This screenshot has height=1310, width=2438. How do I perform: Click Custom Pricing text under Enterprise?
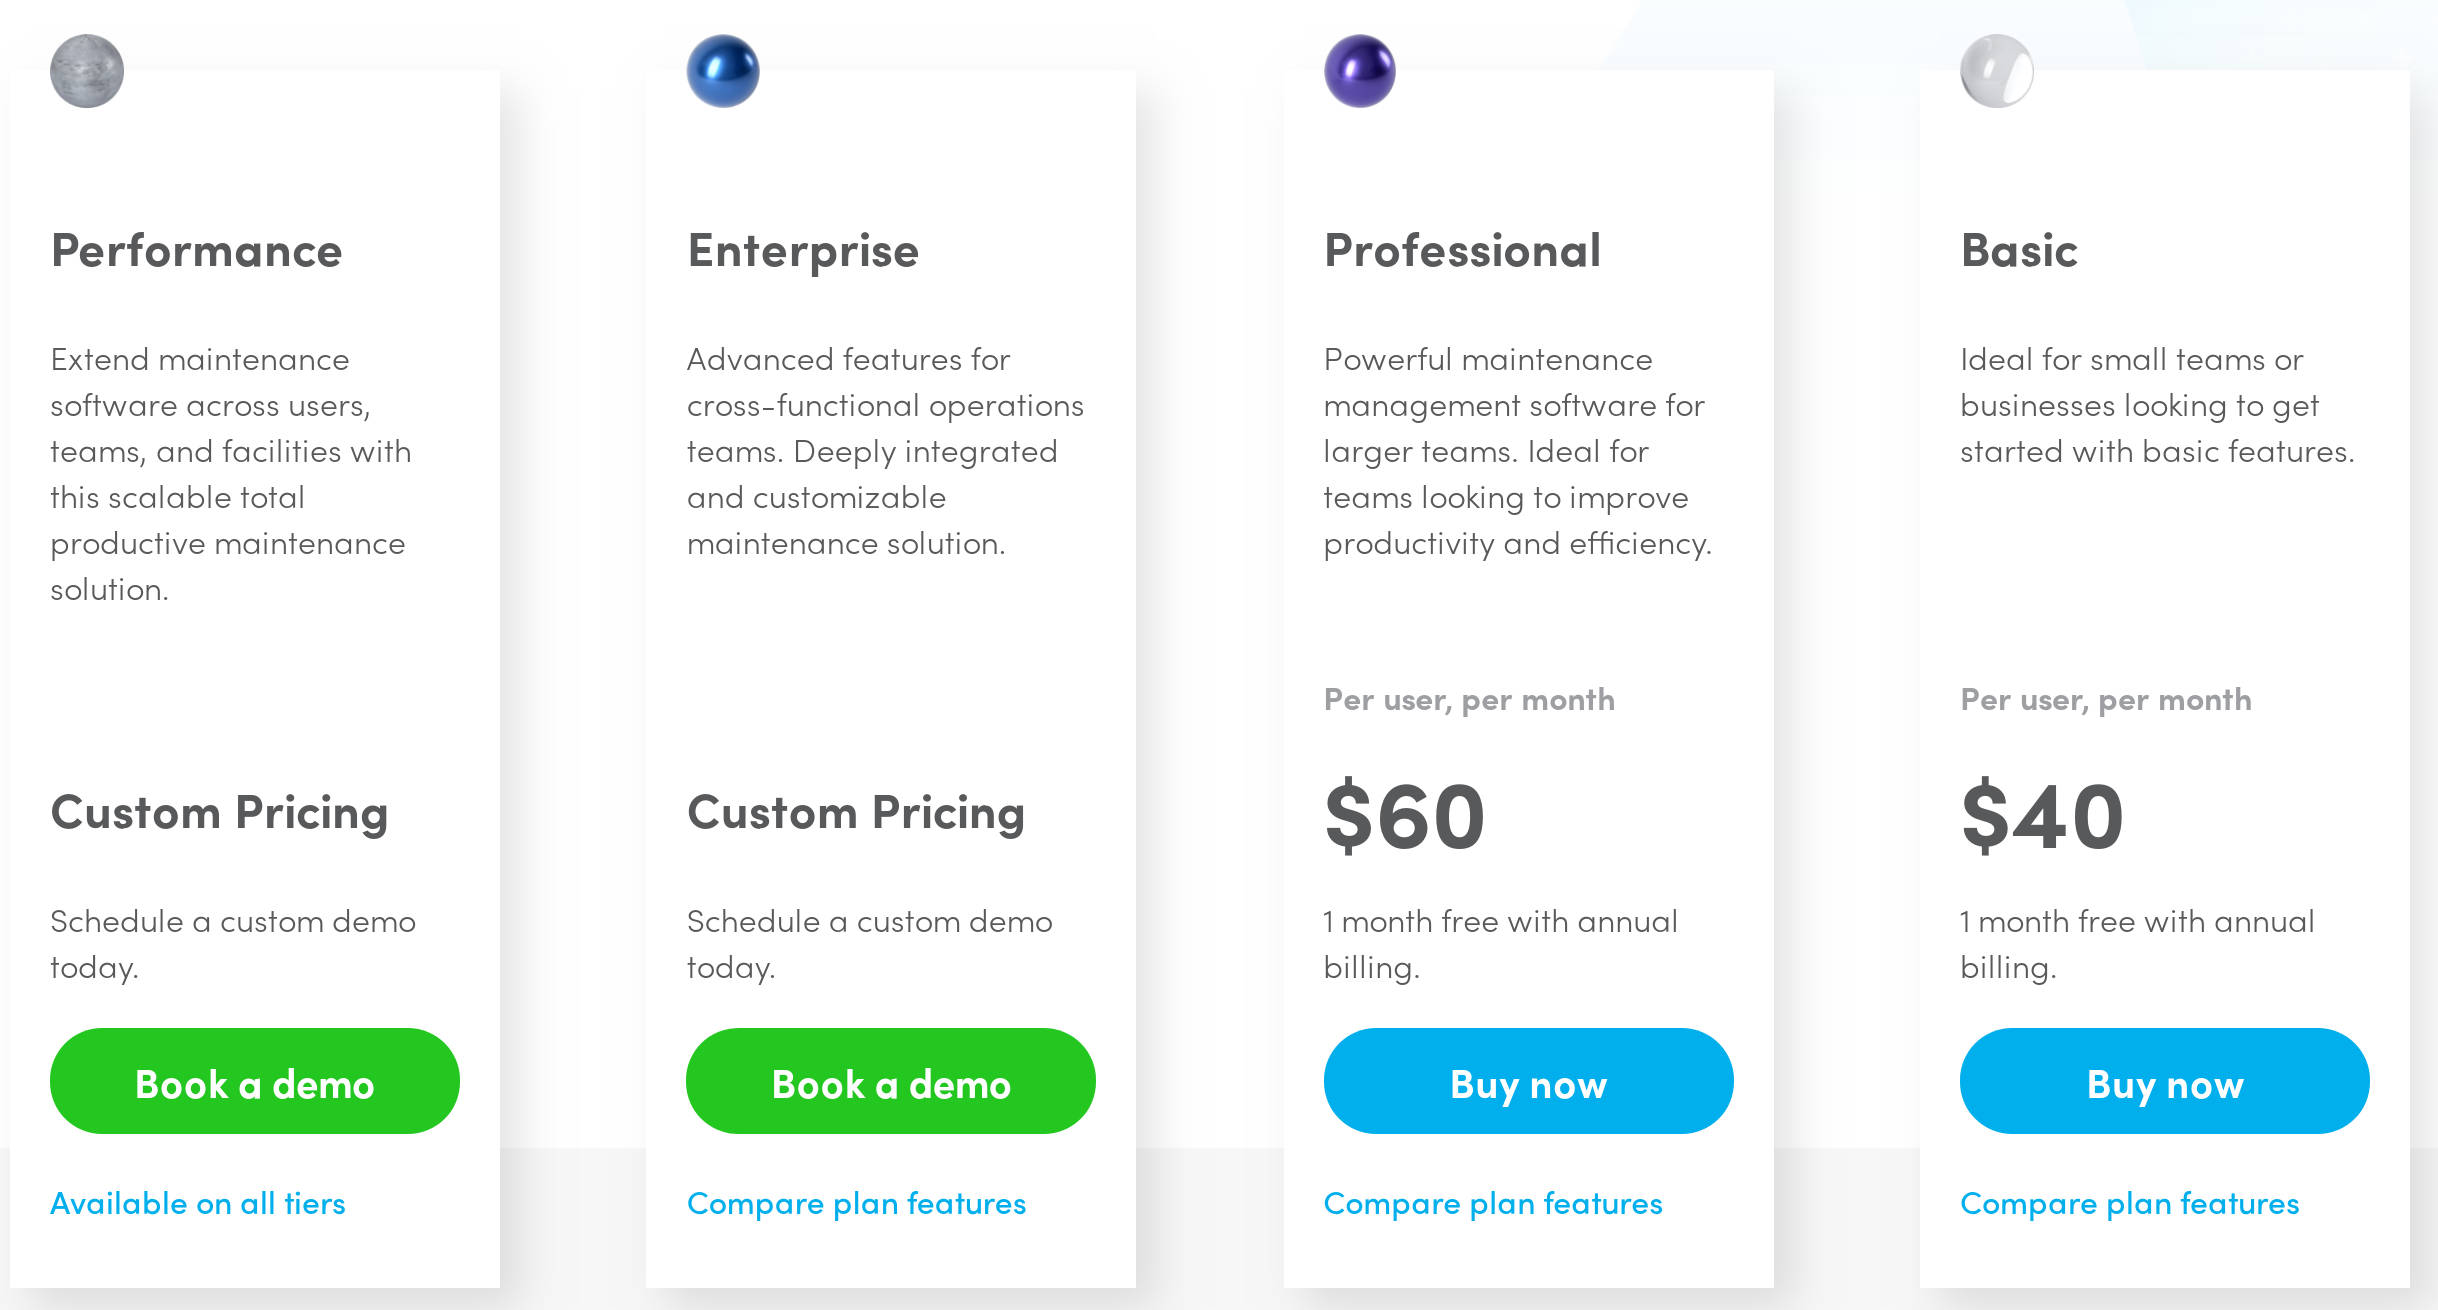click(856, 812)
